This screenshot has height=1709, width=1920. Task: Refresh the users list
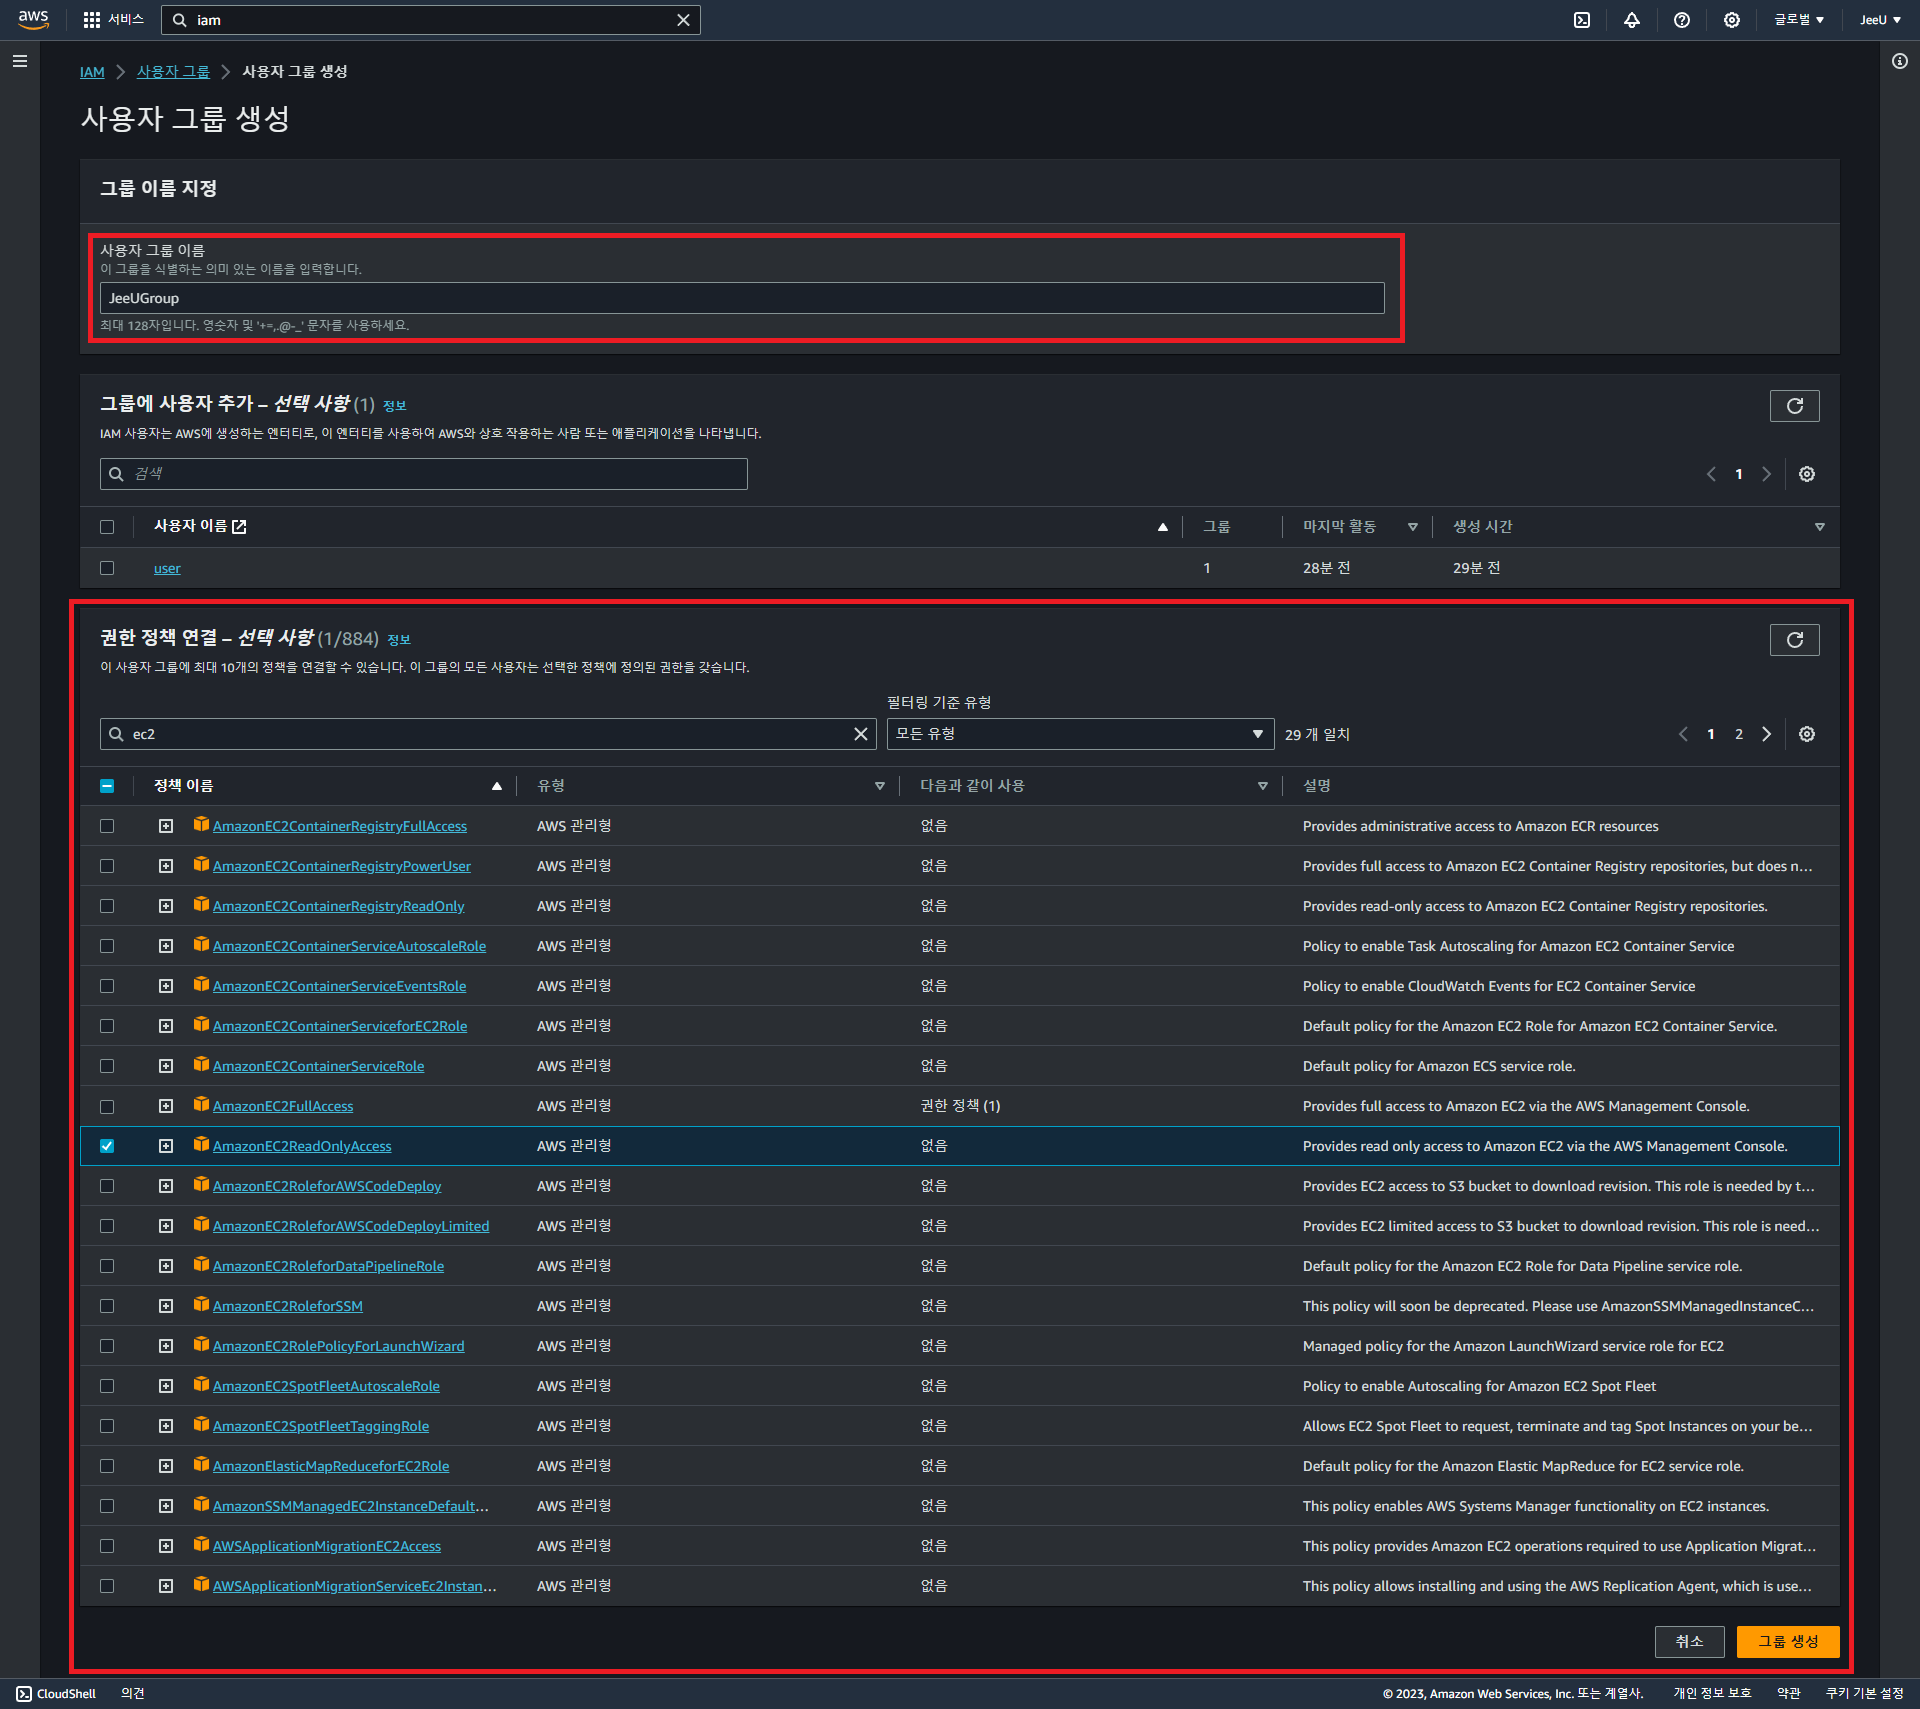[x=1794, y=406]
